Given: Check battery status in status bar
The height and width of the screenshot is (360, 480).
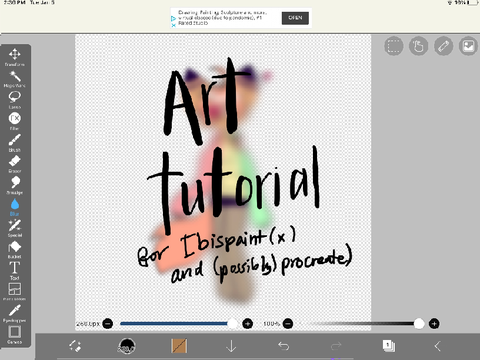Looking at the screenshot, I should pyautogui.click(x=472, y=3).
